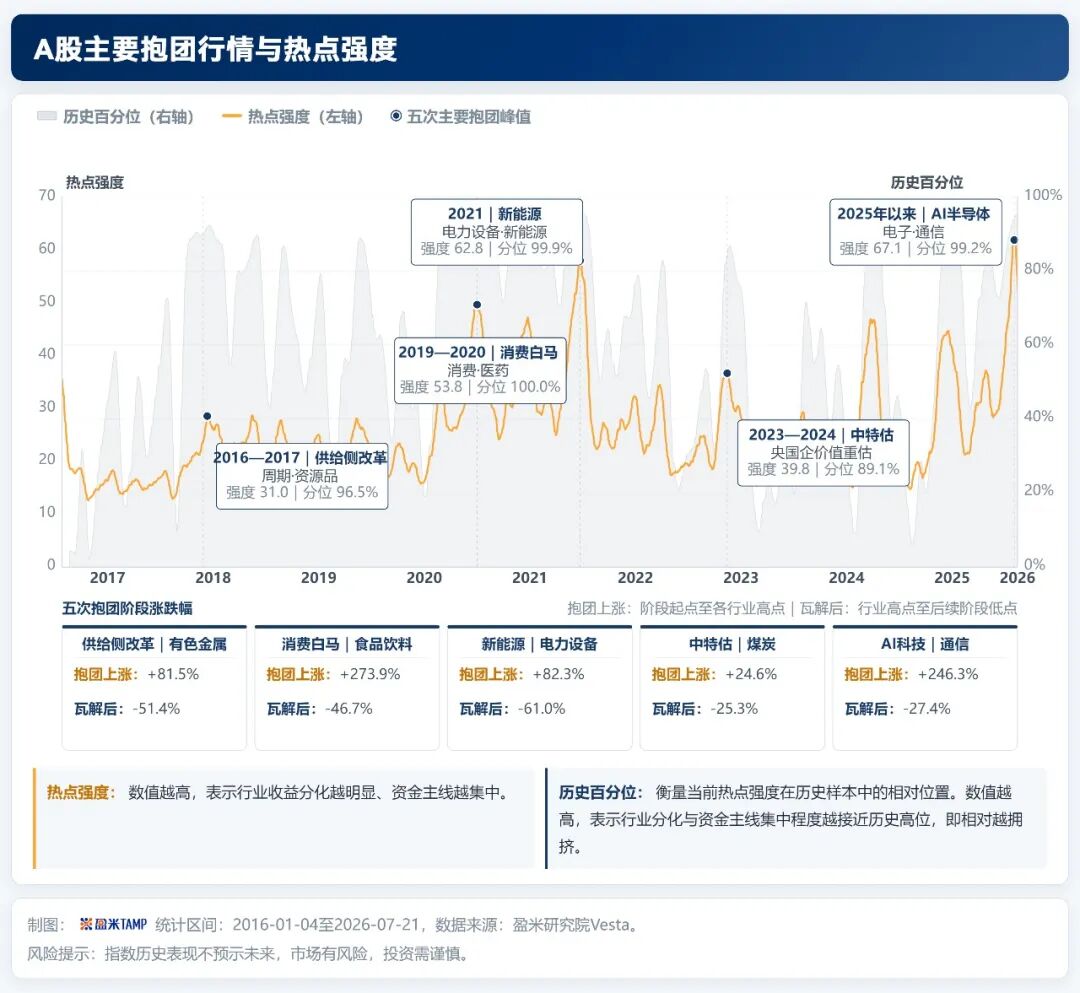Click the 2022 label on the x-axis
Viewport: 1080px width, 993px height.
click(635, 578)
